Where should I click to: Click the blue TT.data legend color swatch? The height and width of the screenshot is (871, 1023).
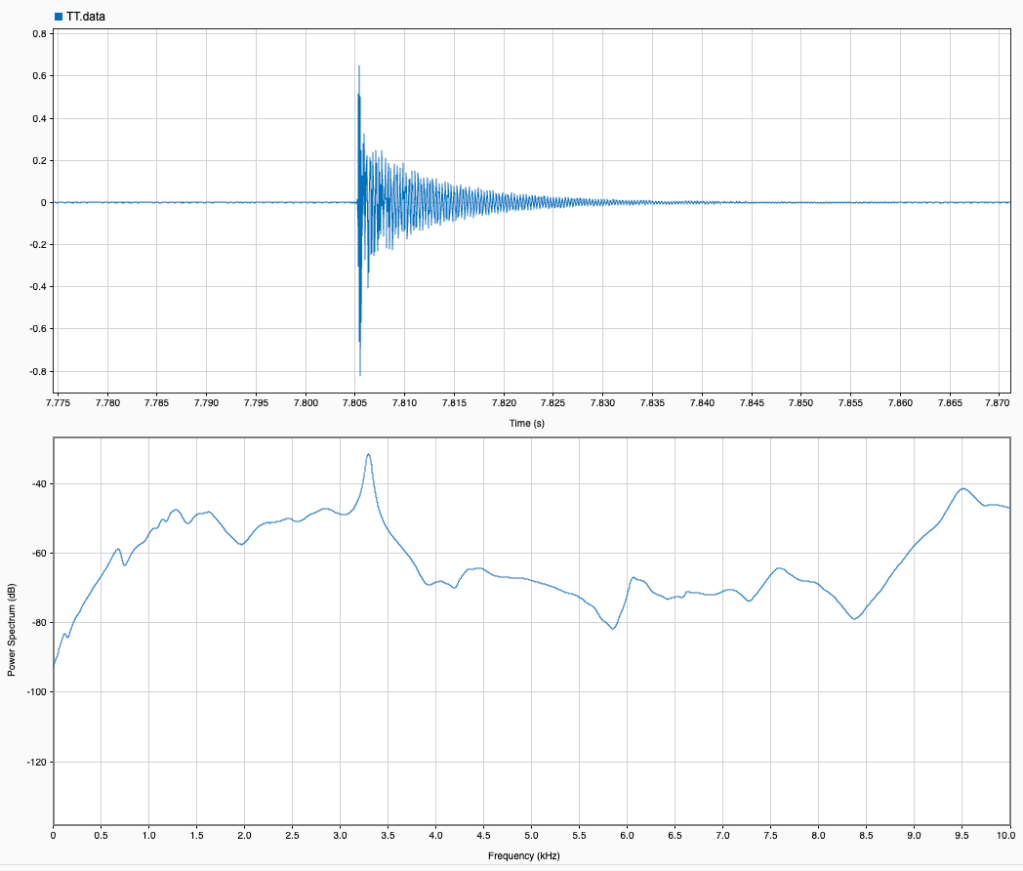(58, 16)
